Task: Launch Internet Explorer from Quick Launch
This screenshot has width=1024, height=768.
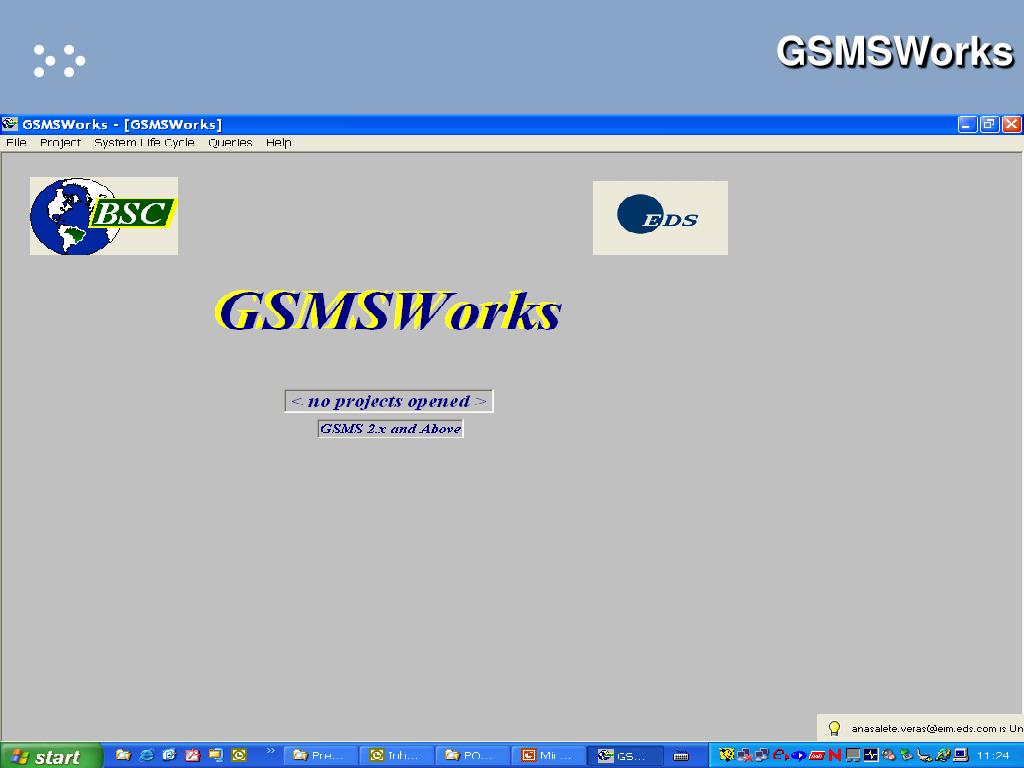Action: [x=147, y=755]
